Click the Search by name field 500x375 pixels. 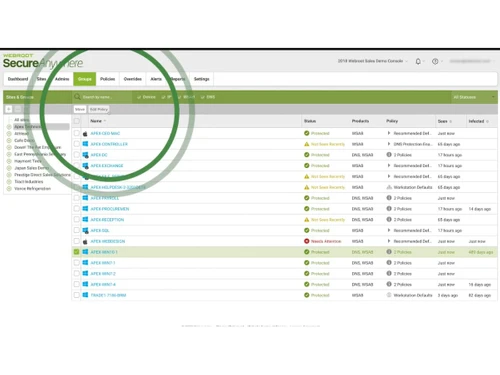coord(106,97)
